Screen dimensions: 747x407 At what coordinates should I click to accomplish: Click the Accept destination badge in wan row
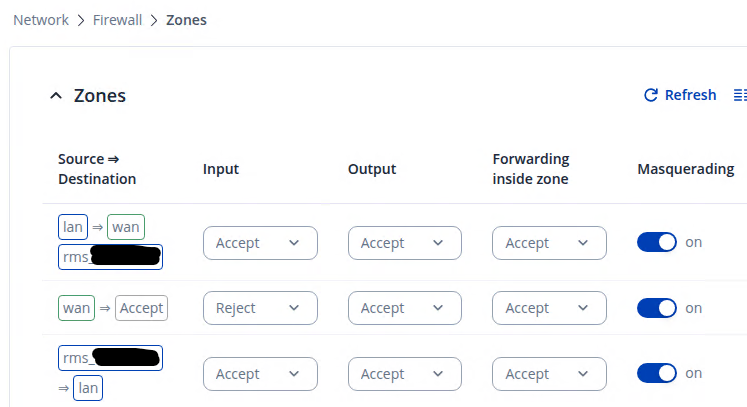point(141,308)
